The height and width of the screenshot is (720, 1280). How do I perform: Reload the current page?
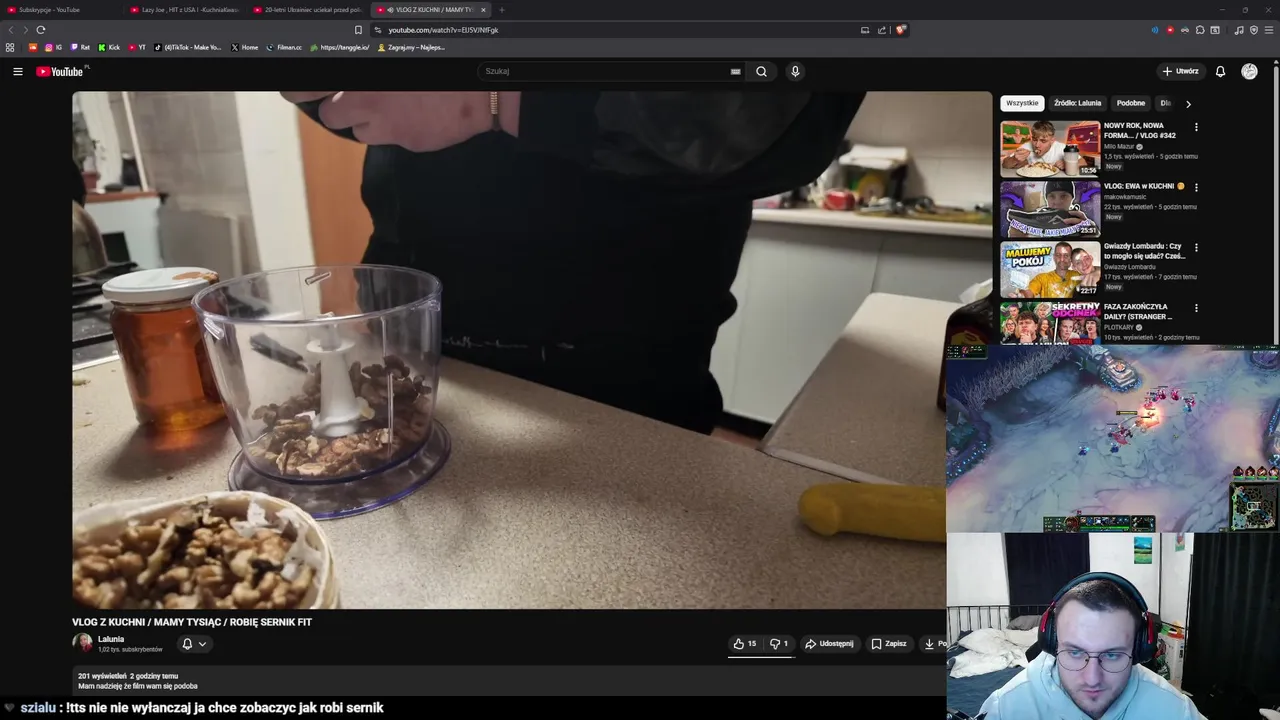tap(41, 30)
